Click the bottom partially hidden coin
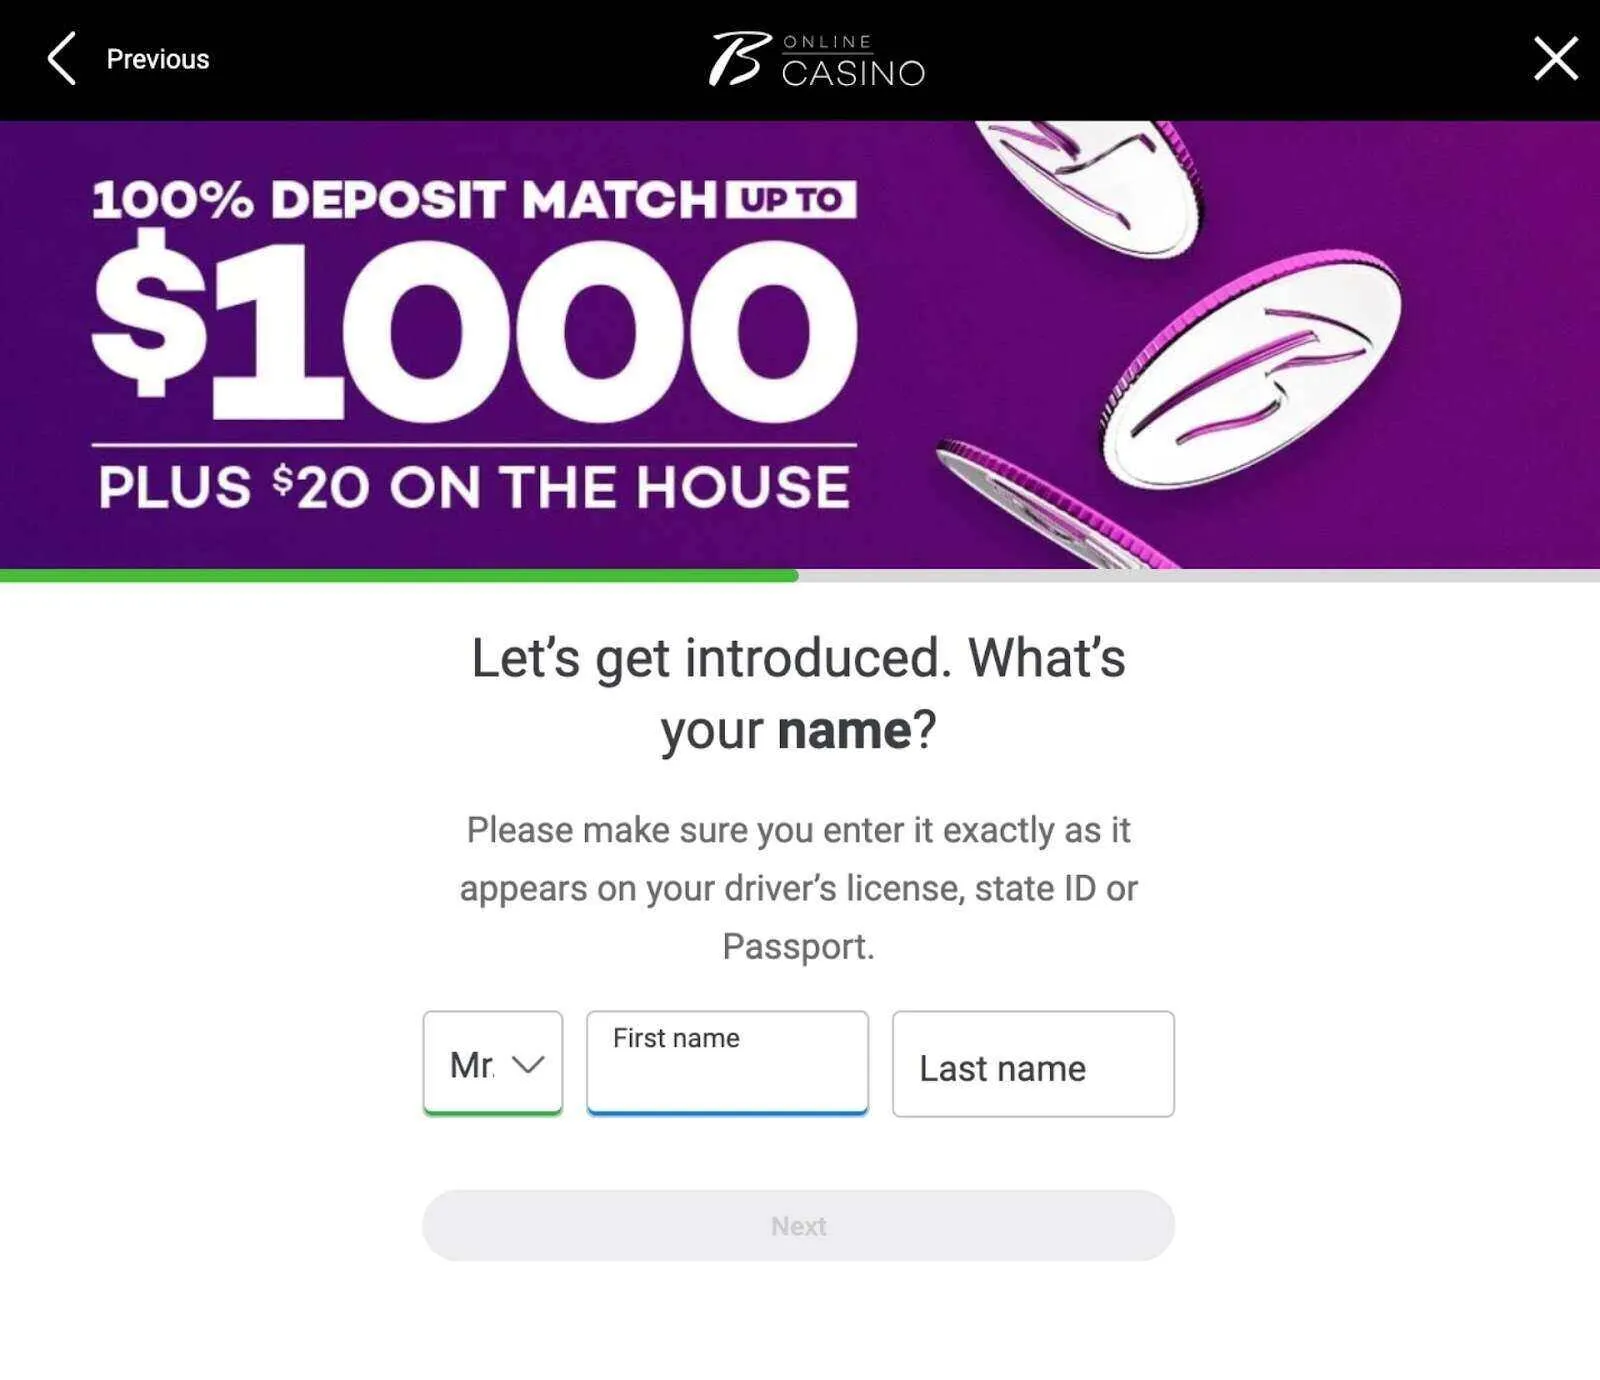 tap(1050, 510)
